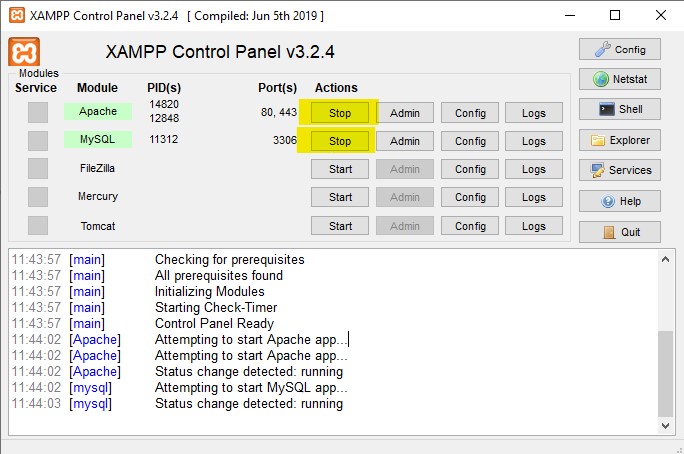684x454 pixels.
Task: Toggle Apache service install checkbox
Action: click(x=38, y=113)
